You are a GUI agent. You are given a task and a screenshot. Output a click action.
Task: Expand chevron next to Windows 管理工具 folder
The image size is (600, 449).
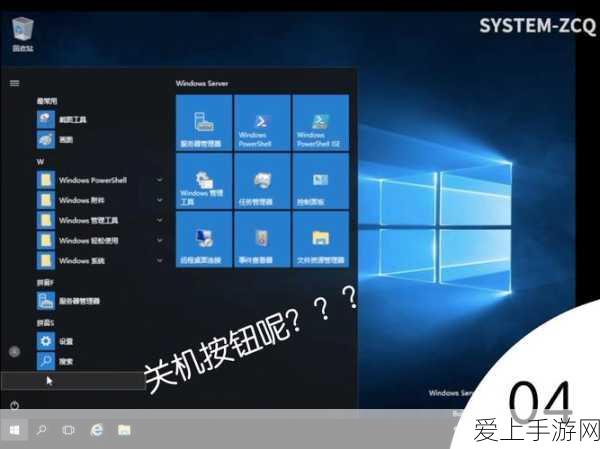point(160,220)
